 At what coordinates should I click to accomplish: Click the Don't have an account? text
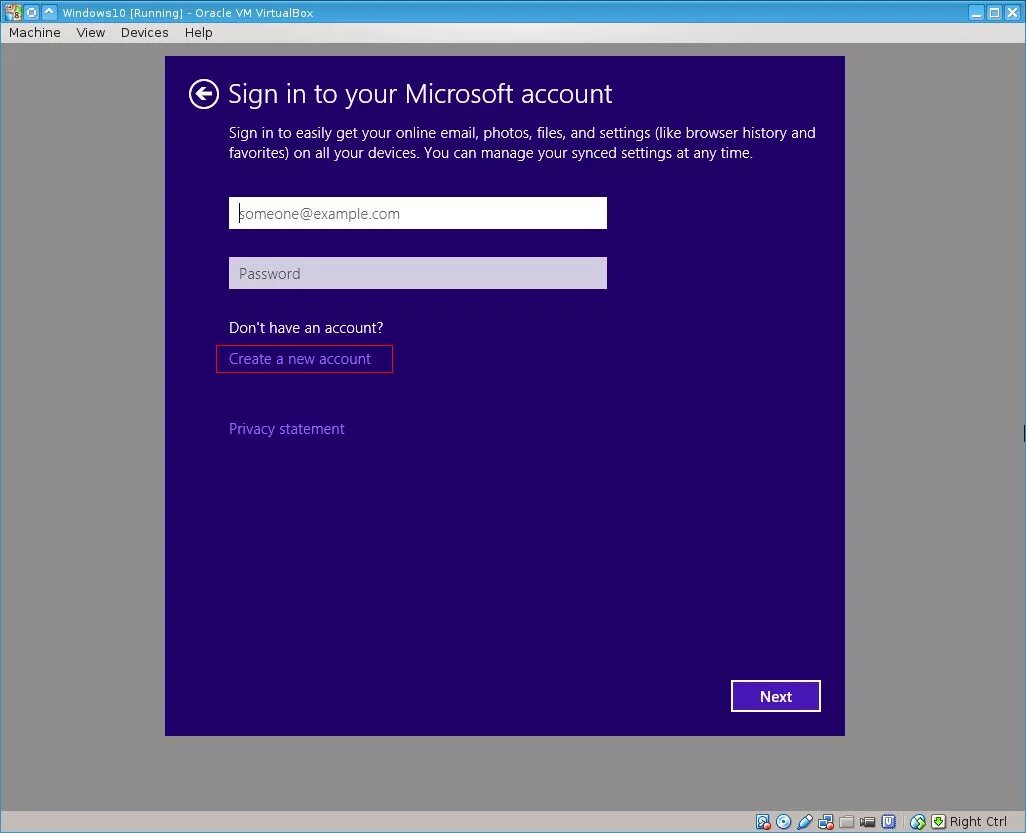[x=306, y=328]
